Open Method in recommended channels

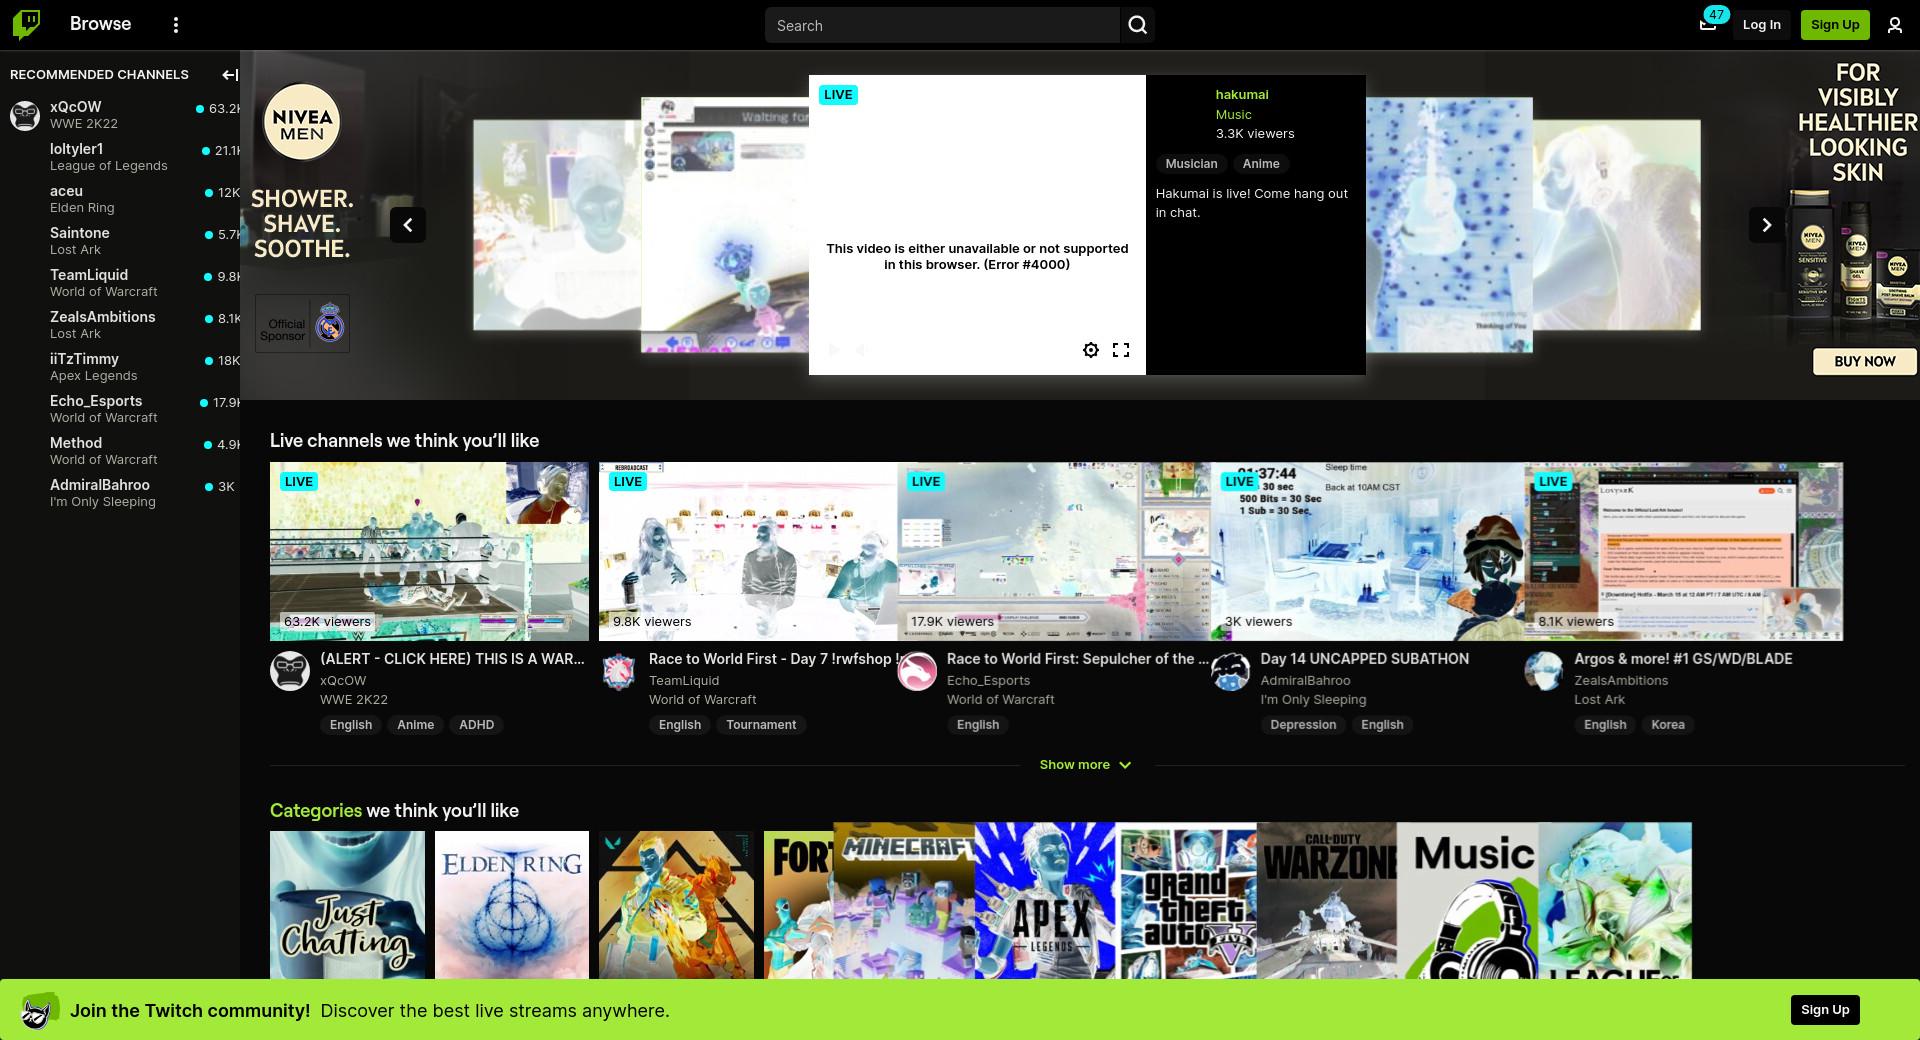[x=120, y=451]
